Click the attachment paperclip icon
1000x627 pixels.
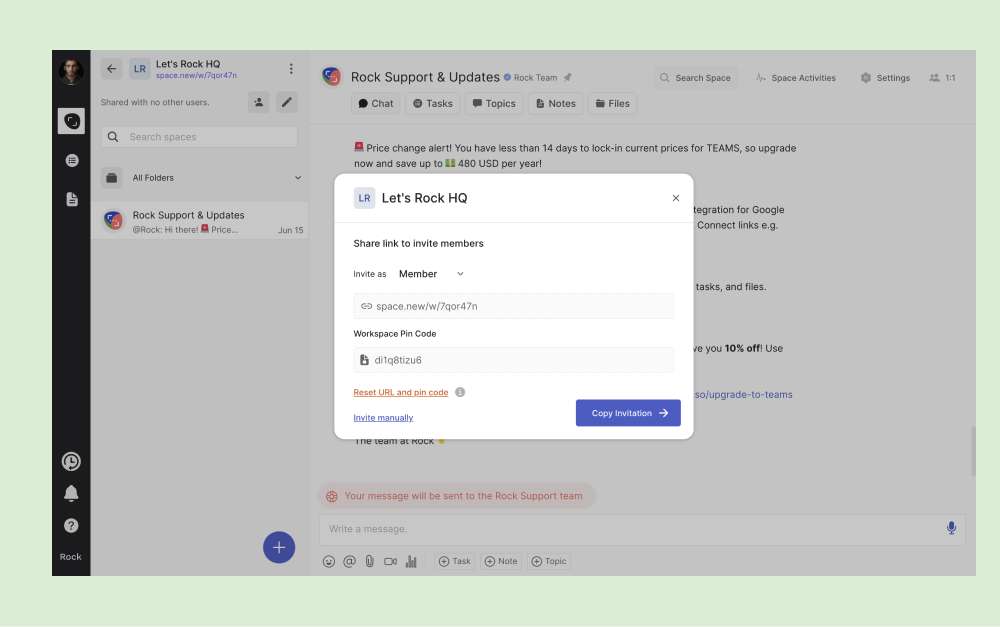pos(370,561)
